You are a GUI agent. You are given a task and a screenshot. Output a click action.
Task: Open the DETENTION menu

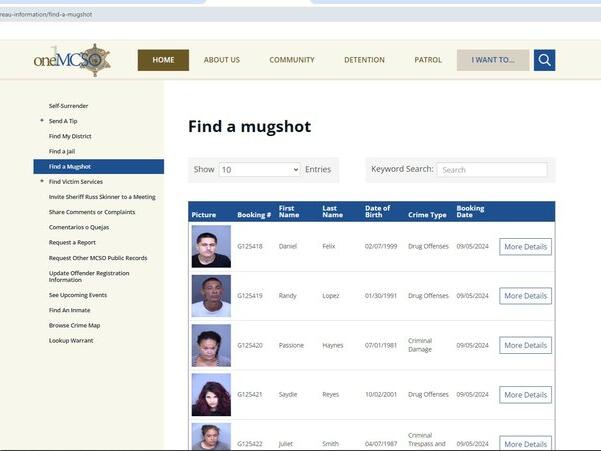coord(364,60)
